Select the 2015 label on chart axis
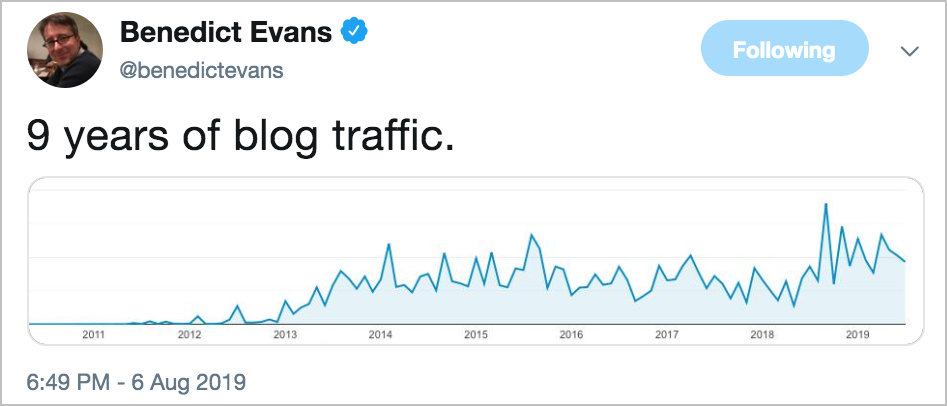The image size is (947, 406). click(x=475, y=335)
